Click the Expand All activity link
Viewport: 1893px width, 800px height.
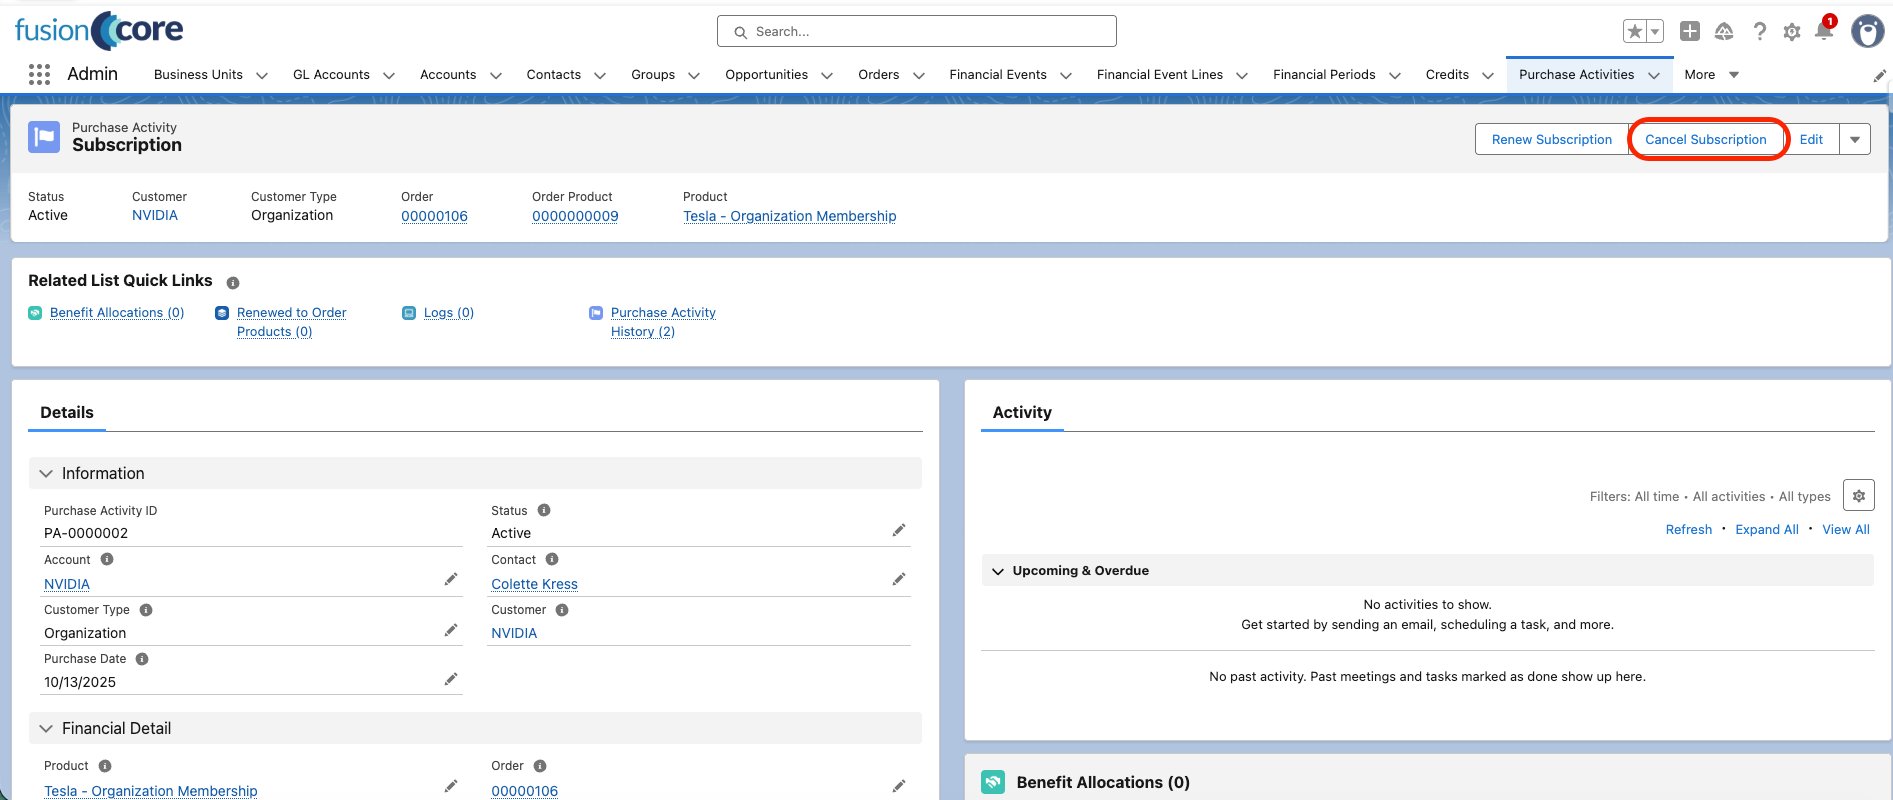(1767, 530)
